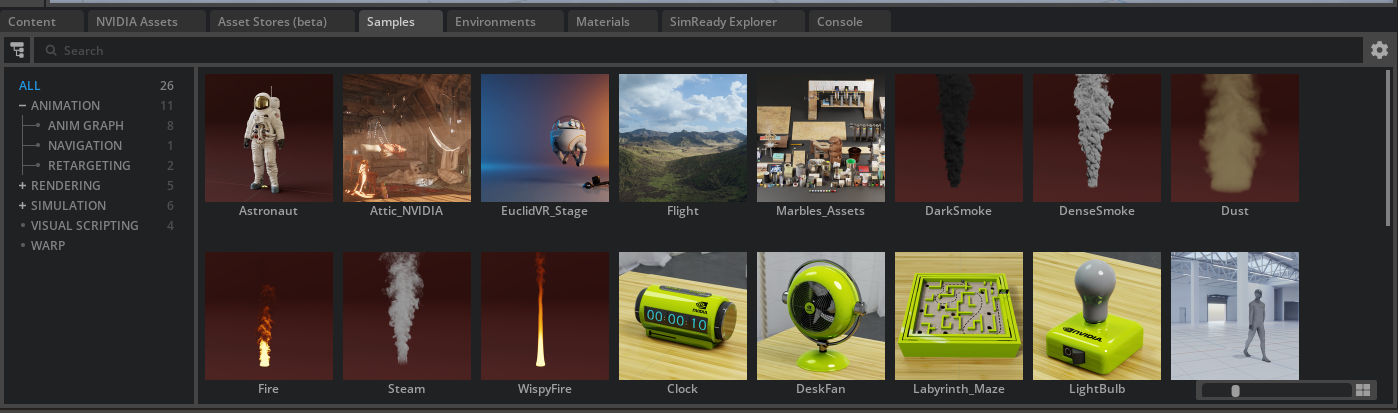Click the Astronaut name label
The height and width of the screenshot is (413, 1398).
(269, 211)
